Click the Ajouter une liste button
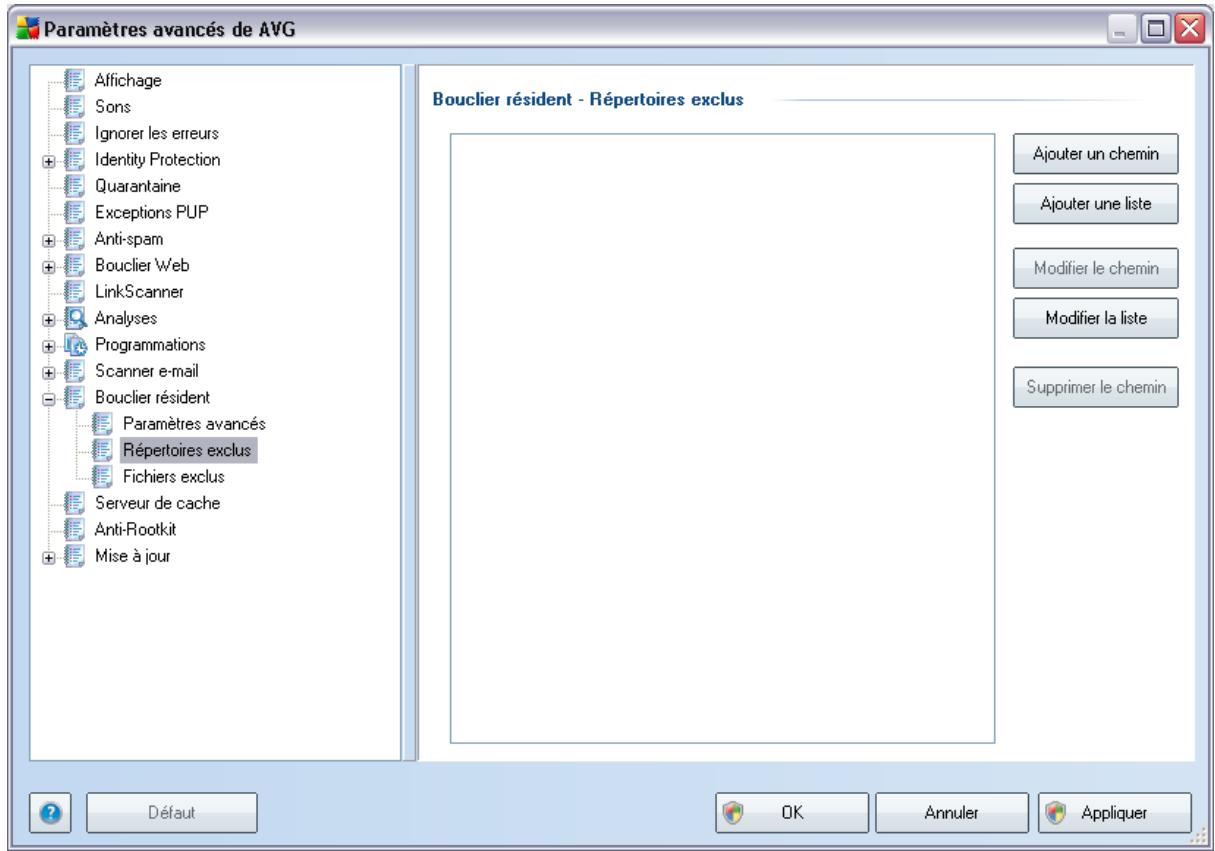Viewport: 1215px width, 851px height. tap(1097, 203)
